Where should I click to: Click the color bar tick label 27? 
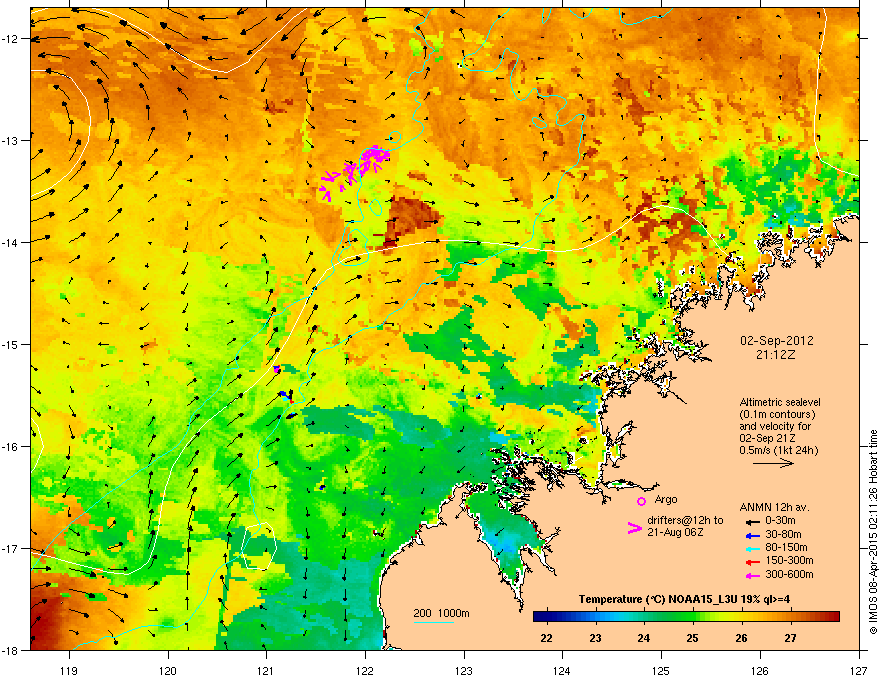790,638
